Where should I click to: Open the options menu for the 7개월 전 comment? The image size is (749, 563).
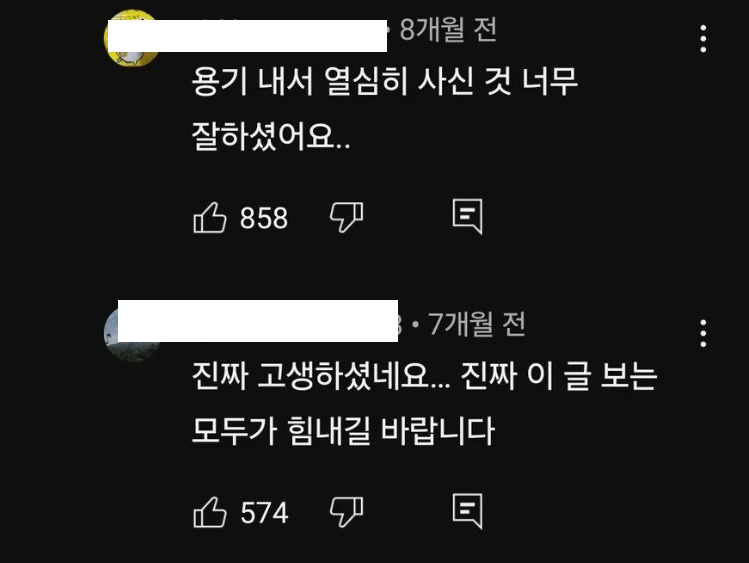tap(703, 333)
